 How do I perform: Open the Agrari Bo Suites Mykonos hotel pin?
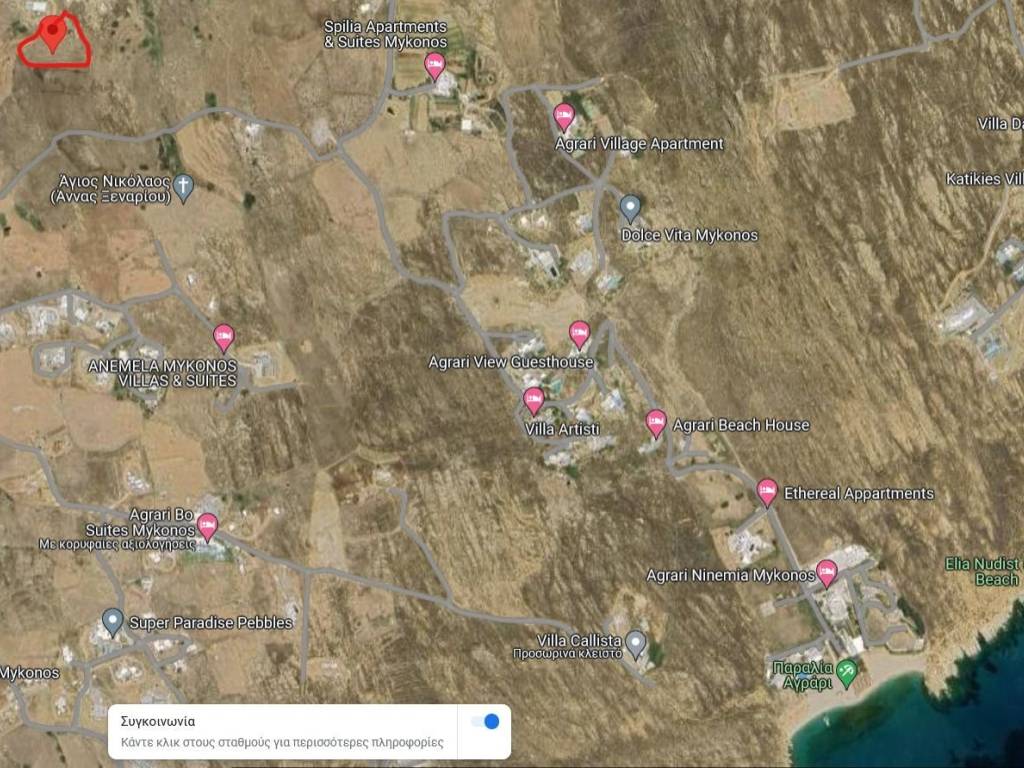207,526
